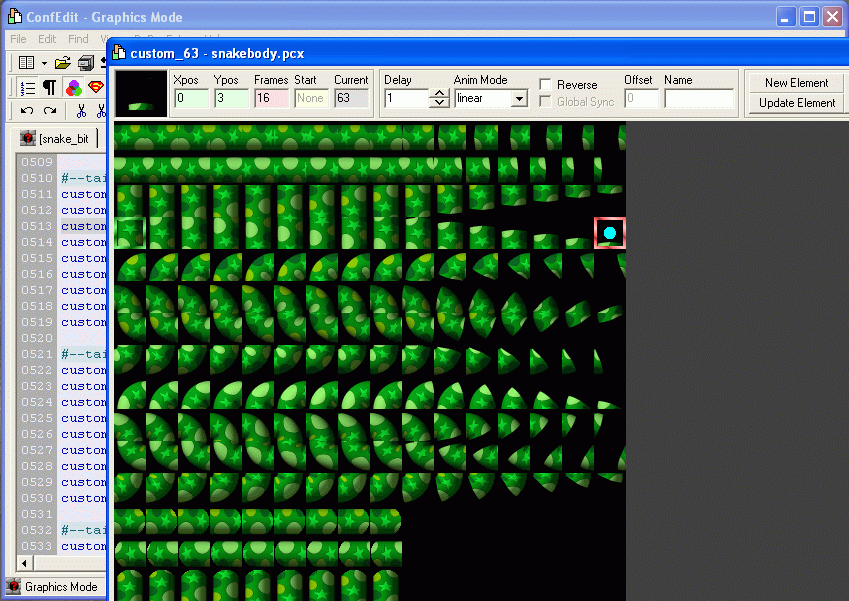Screen dimensions: 849x601
Task: Click the redo arrow icon
Action: [x=50, y=111]
